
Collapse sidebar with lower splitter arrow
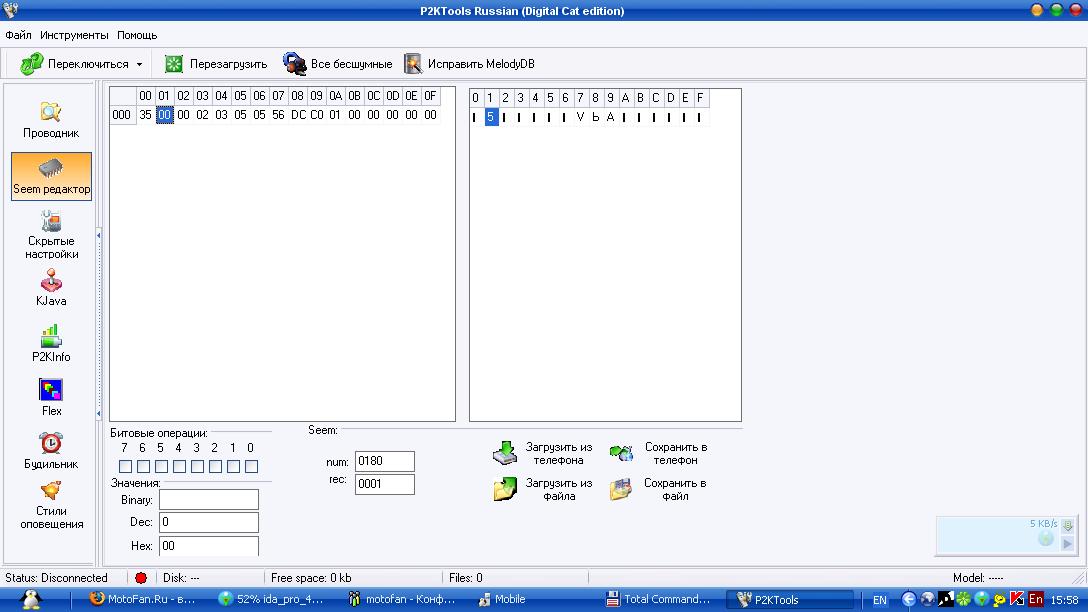click(x=99, y=414)
